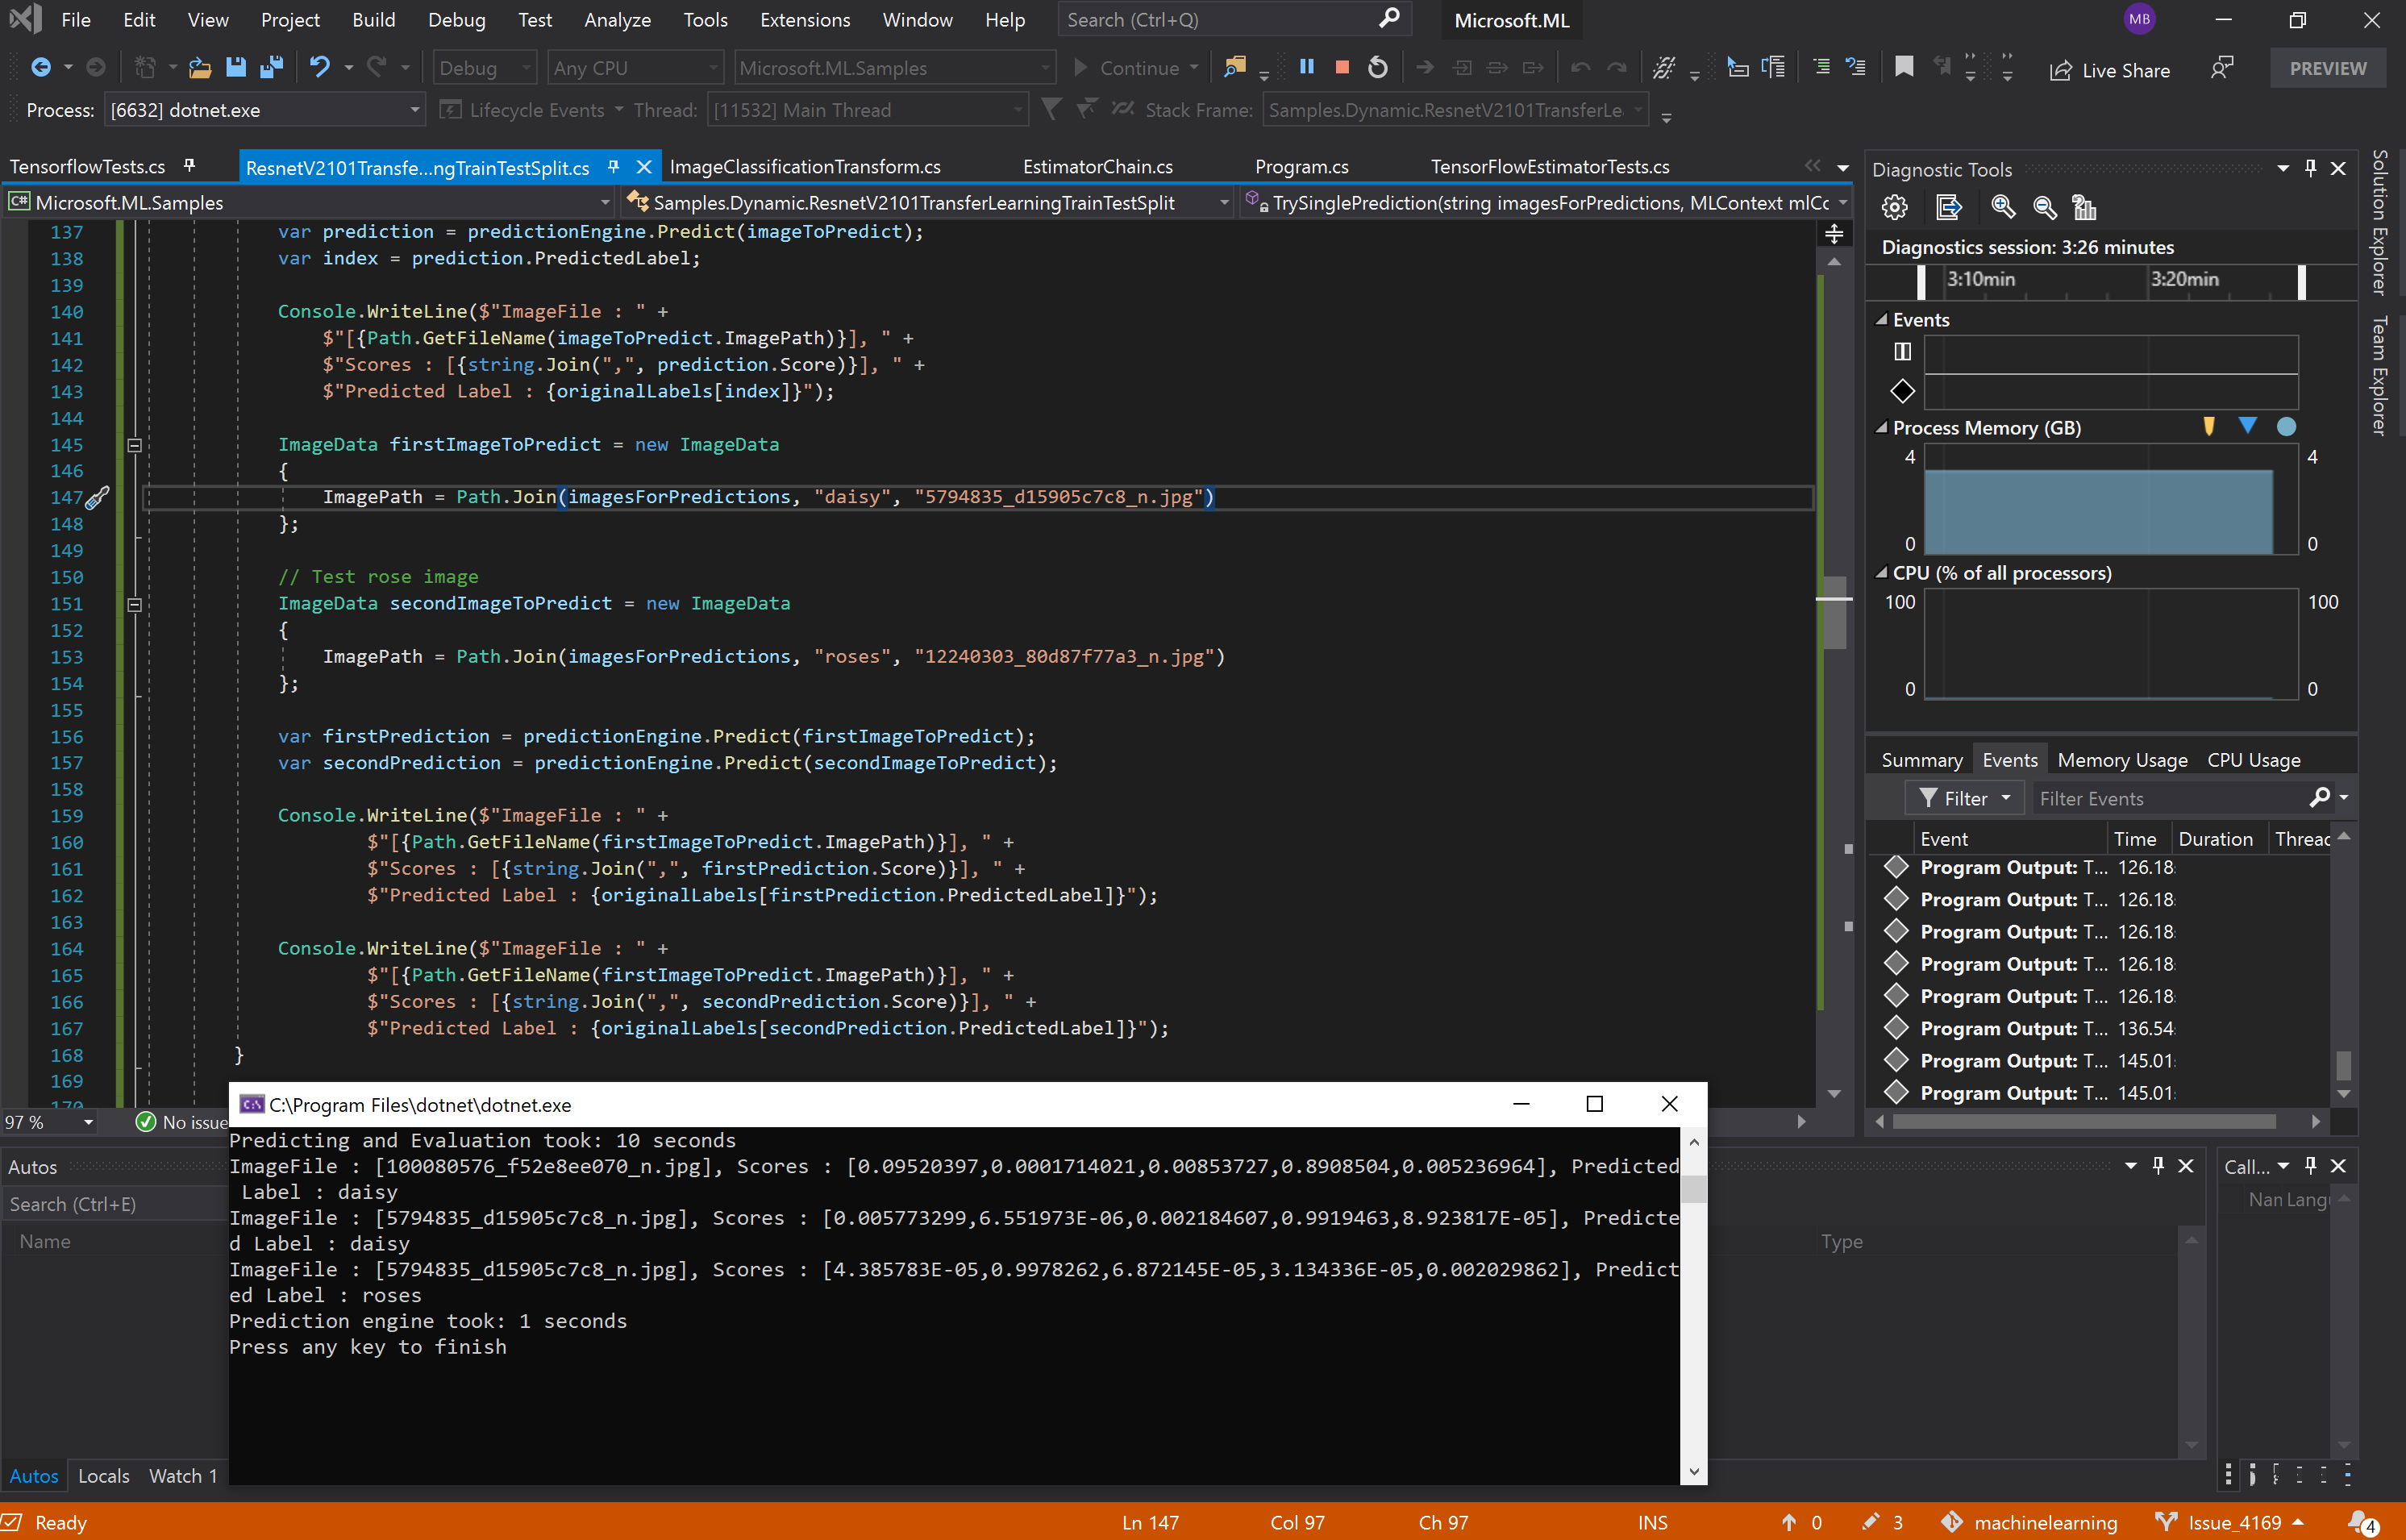Zoom in on the Diagnostic Tools timeline
The width and height of the screenshot is (2406, 1540).
[x=2002, y=207]
